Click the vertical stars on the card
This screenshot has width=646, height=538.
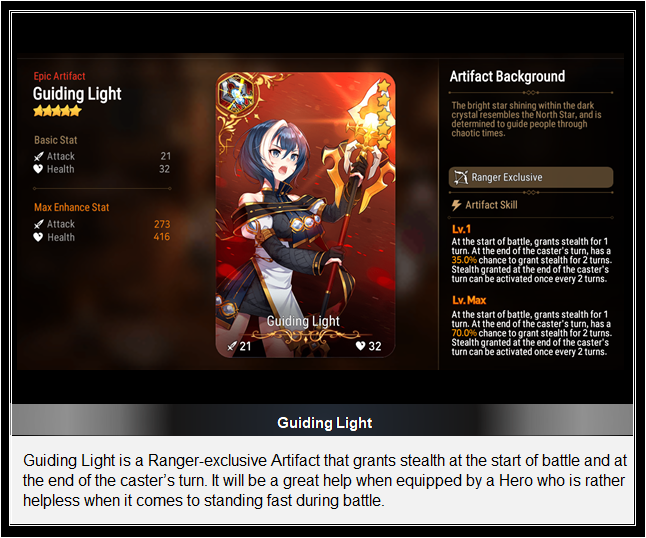pyautogui.click(x=384, y=115)
